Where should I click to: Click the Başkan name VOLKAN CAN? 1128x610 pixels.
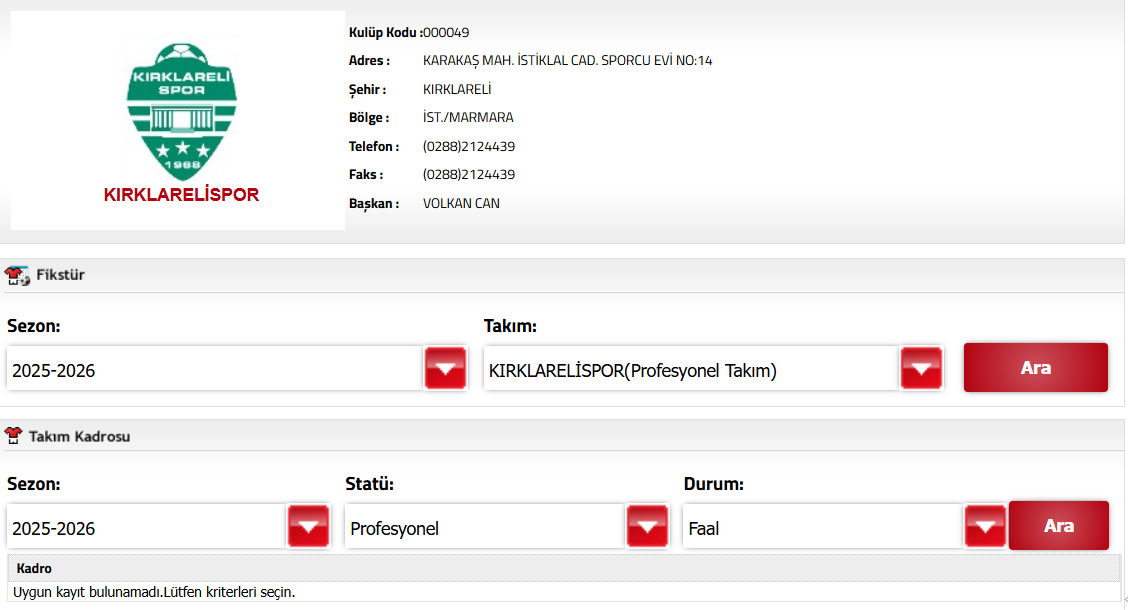(x=461, y=203)
